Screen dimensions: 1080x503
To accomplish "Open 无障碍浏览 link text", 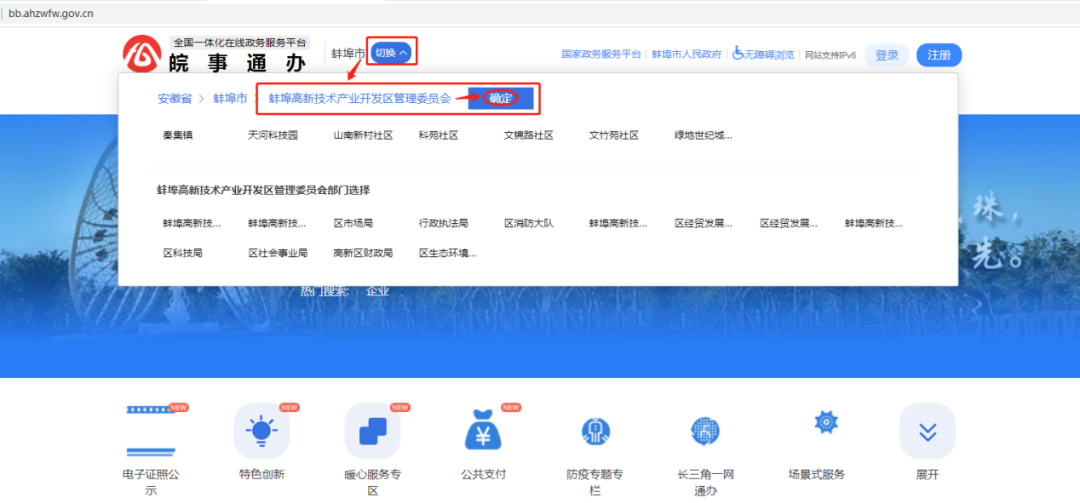I will point(769,54).
